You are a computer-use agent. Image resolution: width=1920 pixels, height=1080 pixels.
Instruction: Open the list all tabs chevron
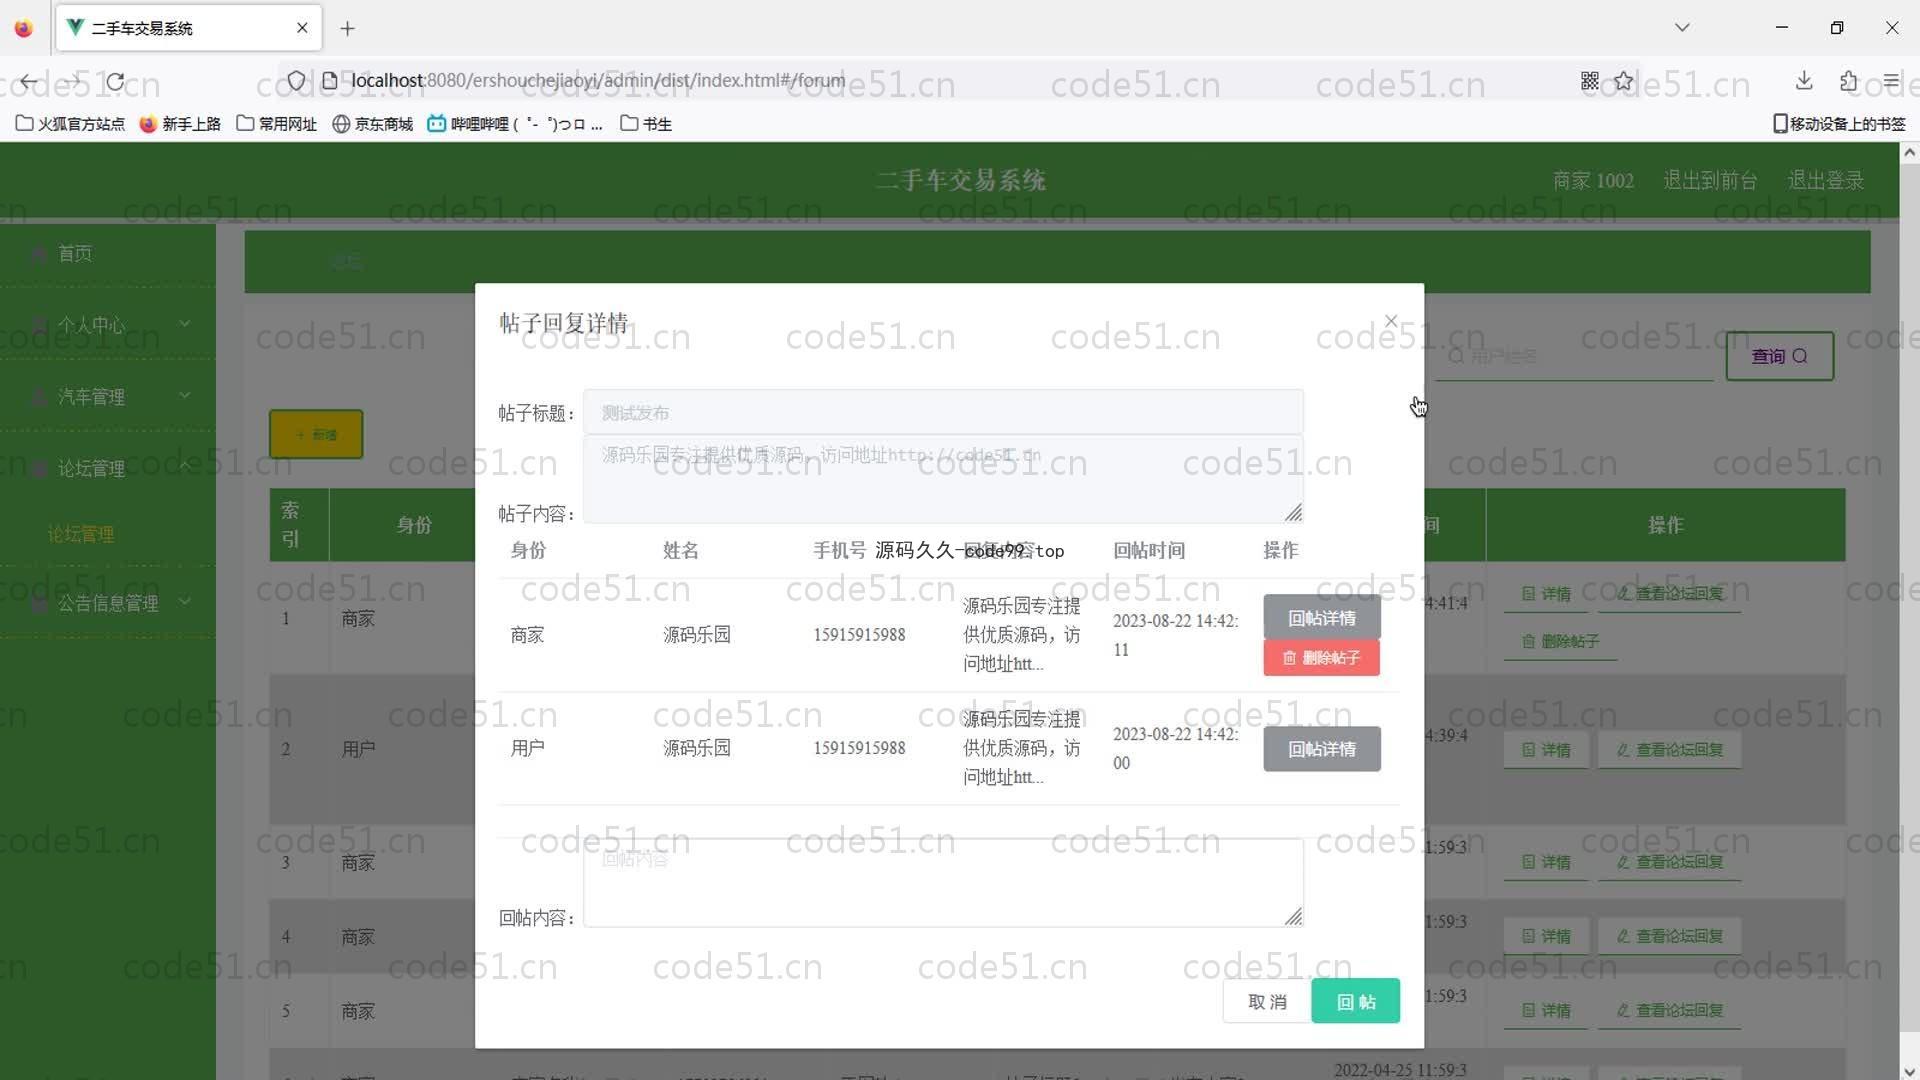[1682, 28]
